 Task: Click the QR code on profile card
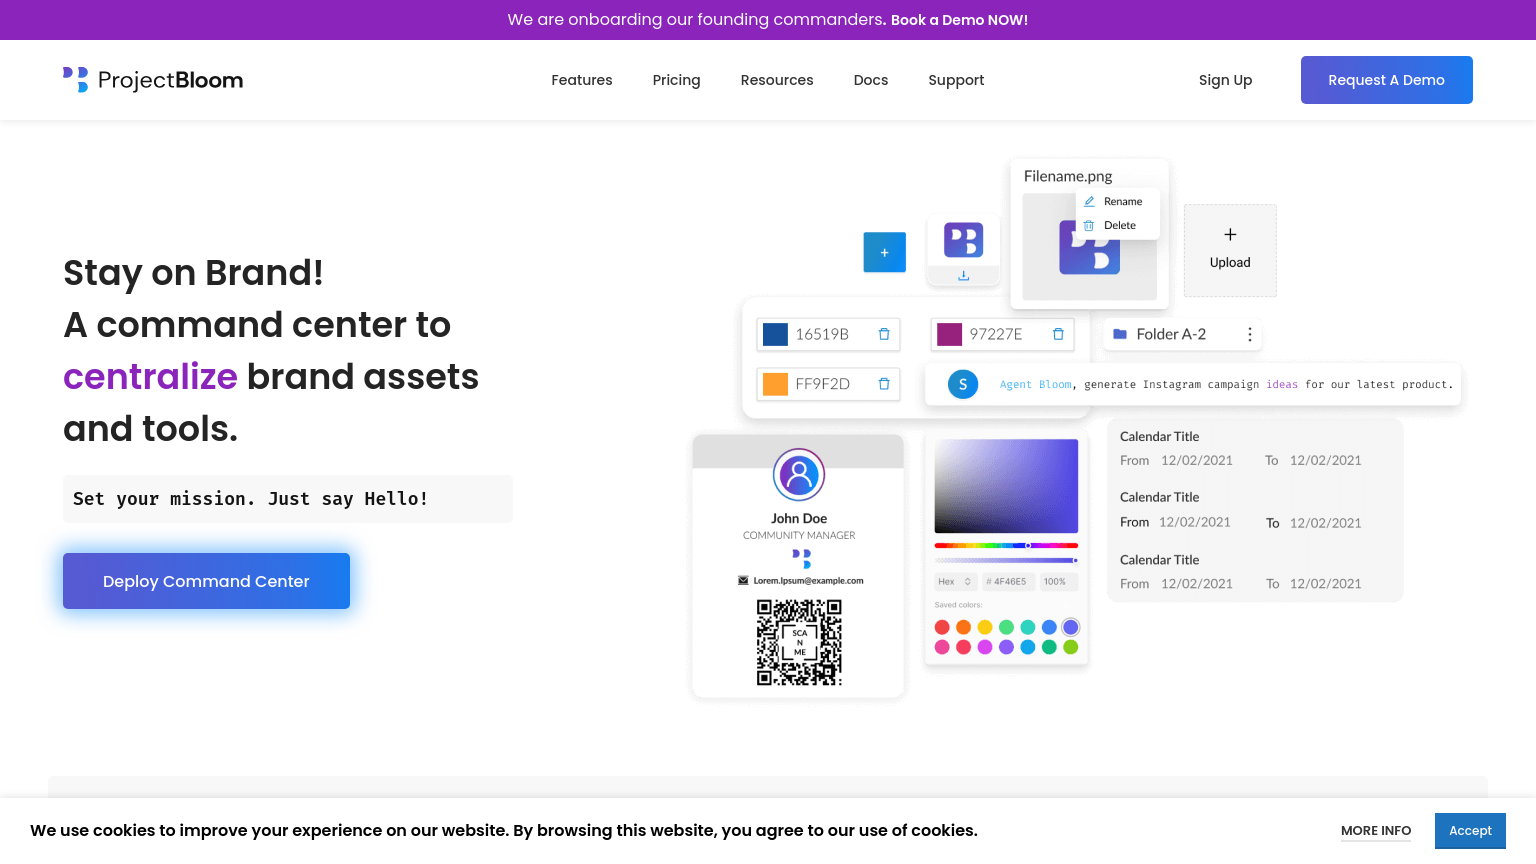click(798, 642)
